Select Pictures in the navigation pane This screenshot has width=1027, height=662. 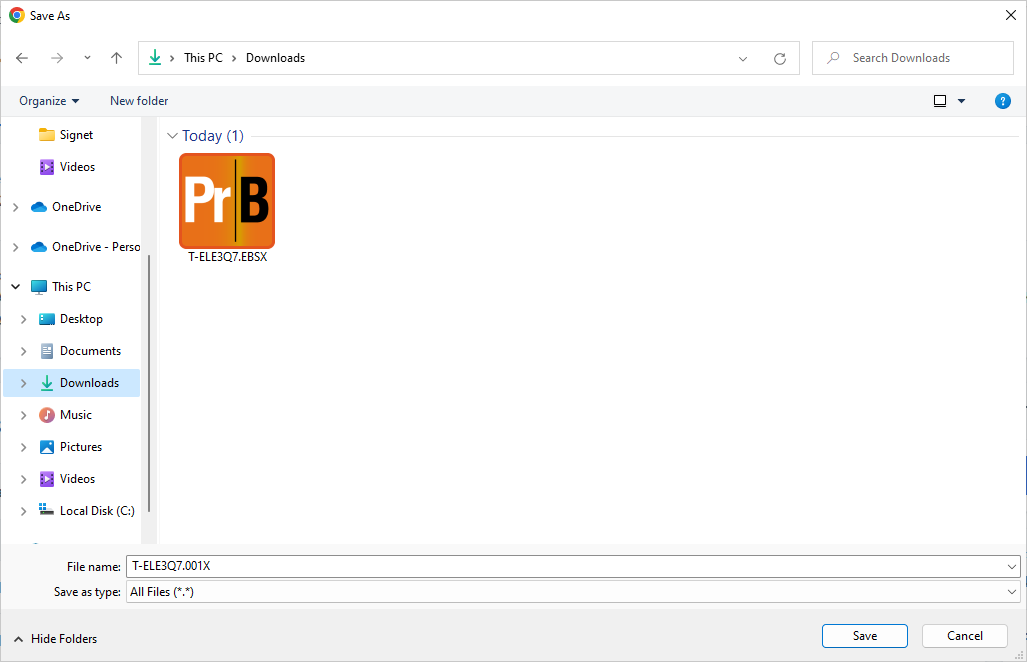point(80,447)
